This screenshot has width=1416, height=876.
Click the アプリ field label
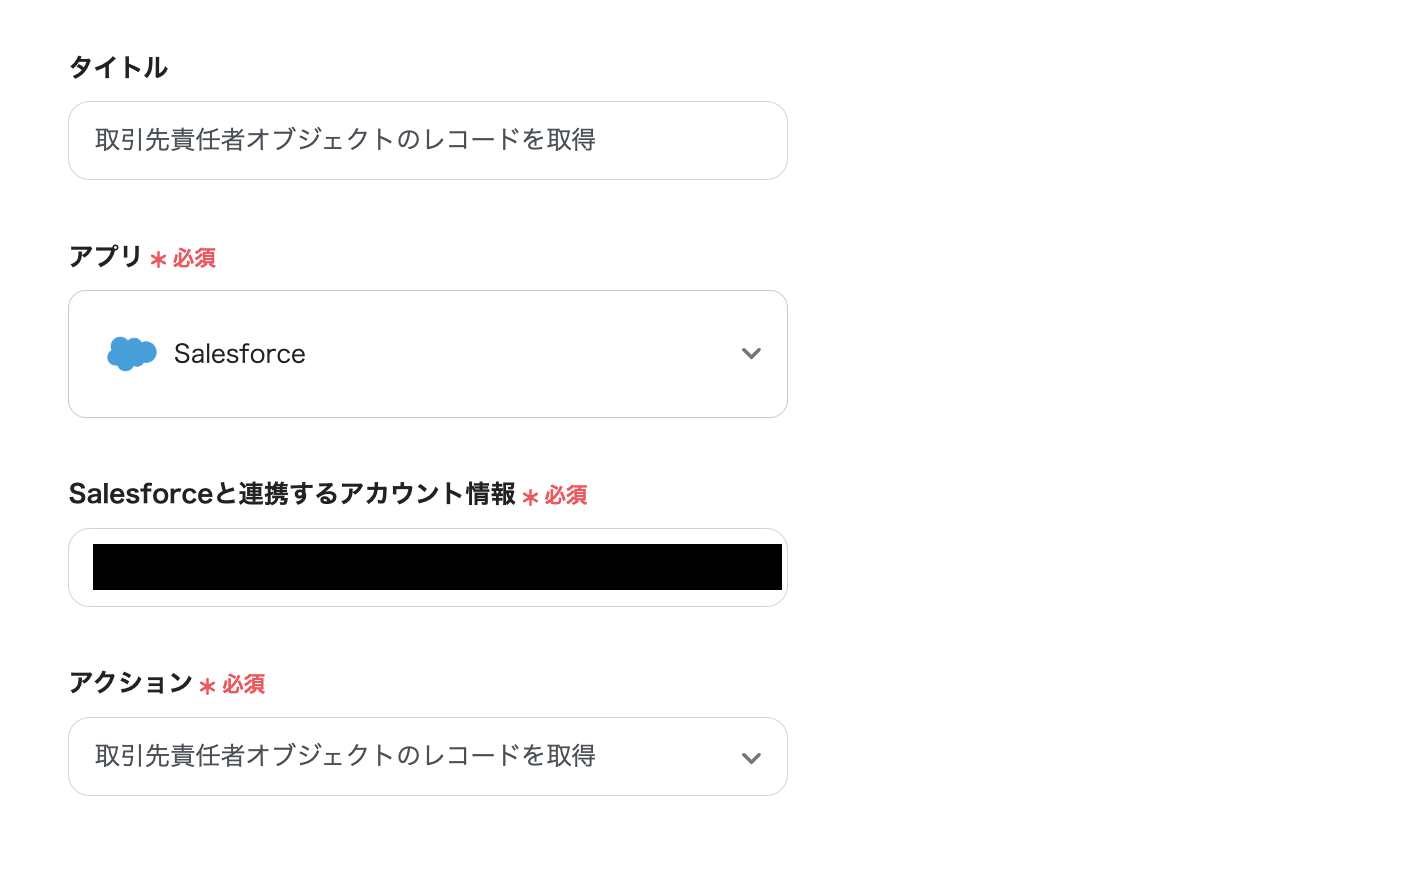click(x=105, y=257)
